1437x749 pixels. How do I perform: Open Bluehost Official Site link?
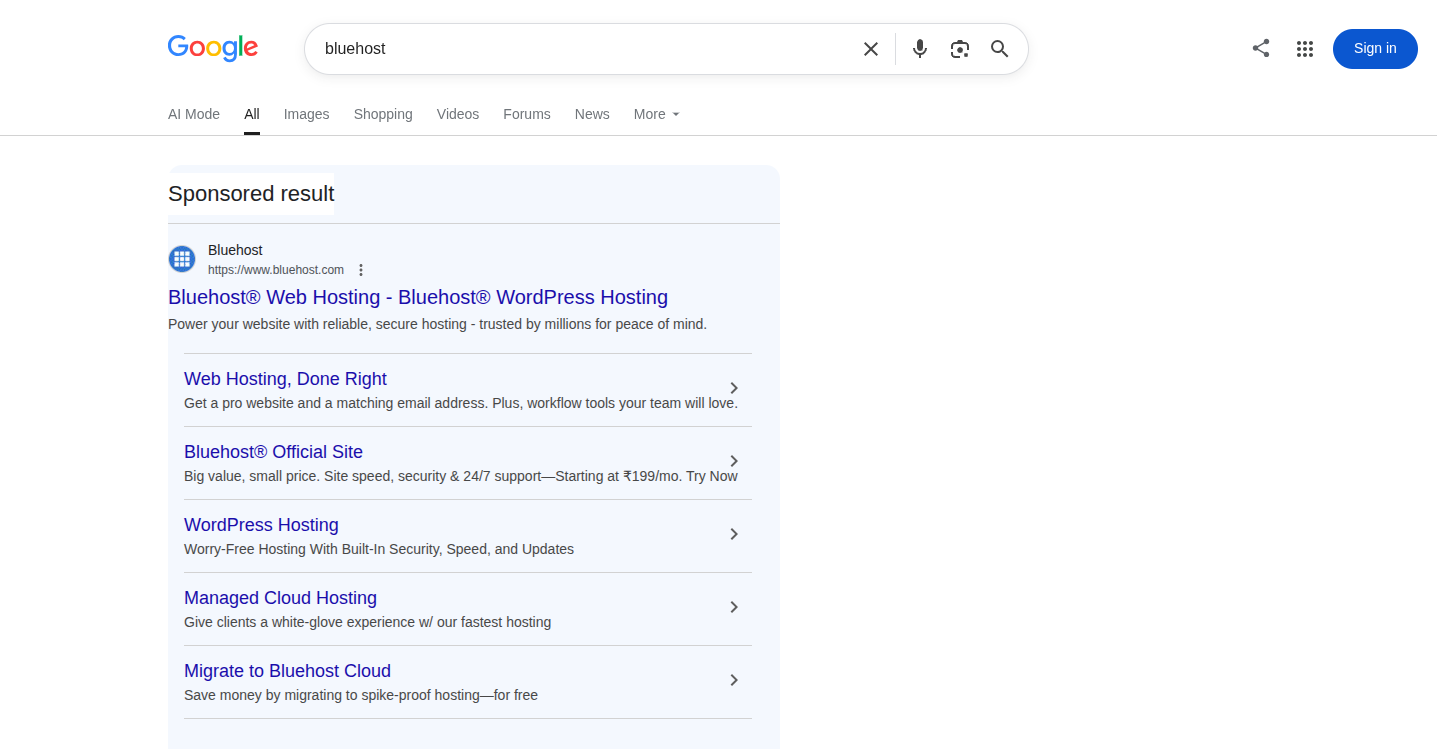click(x=273, y=452)
